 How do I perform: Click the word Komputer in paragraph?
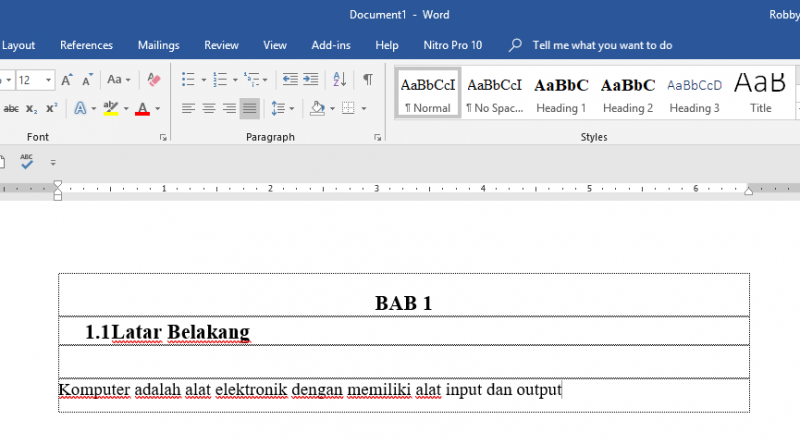(94, 390)
